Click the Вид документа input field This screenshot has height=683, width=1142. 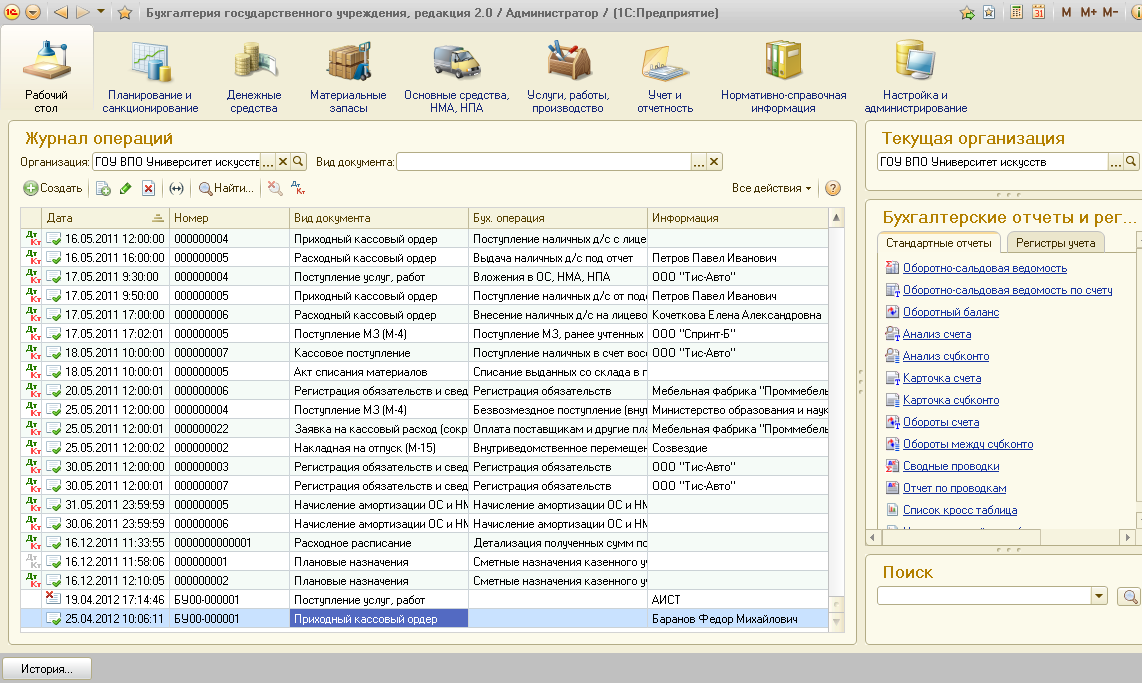(x=543, y=162)
